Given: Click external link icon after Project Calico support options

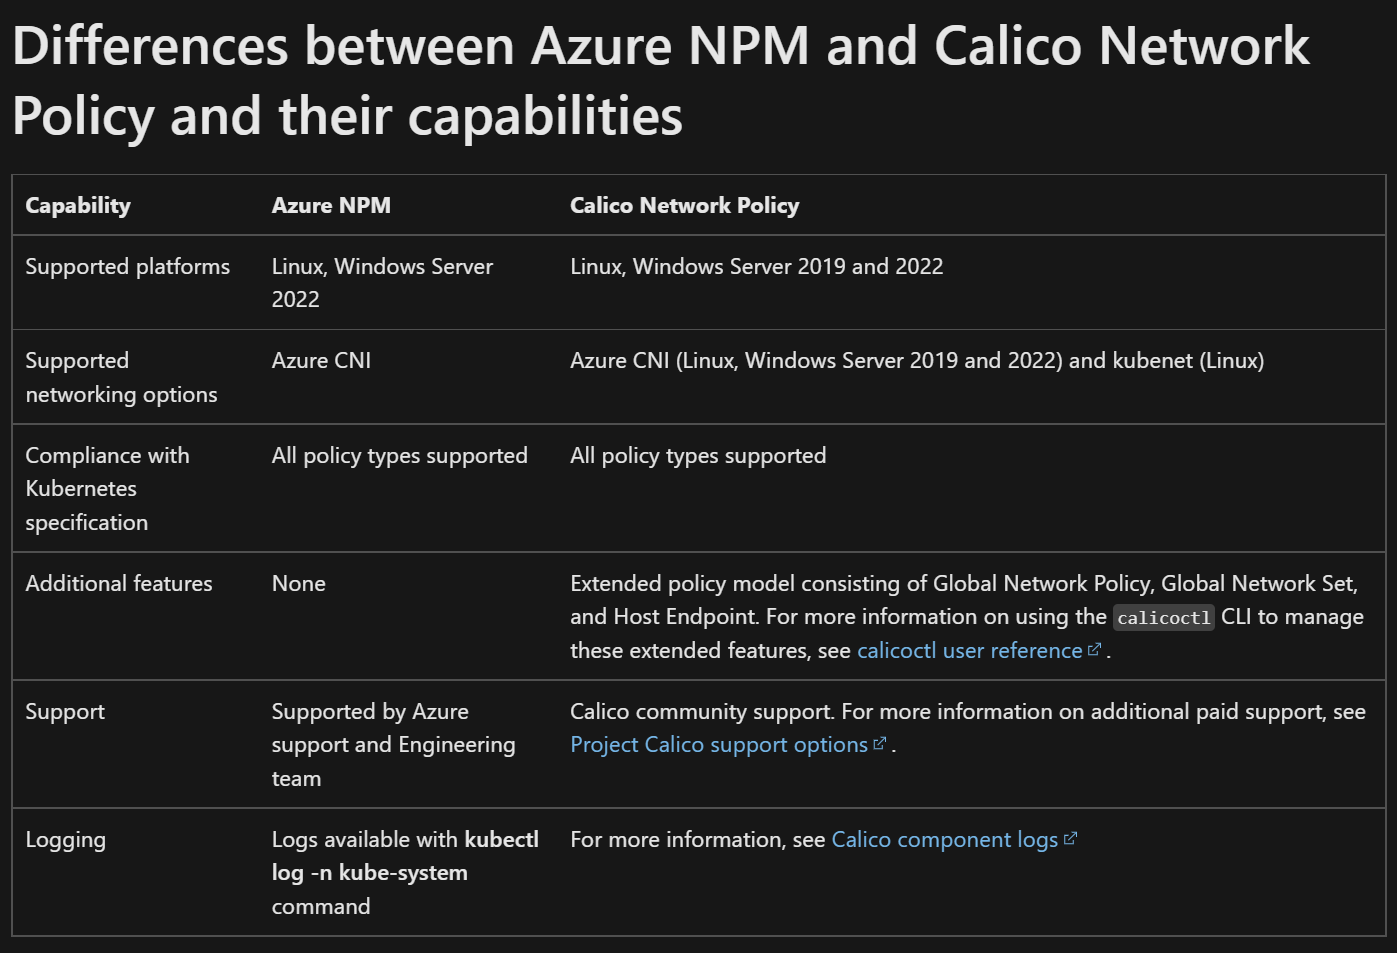Looking at the screenshot, I should (880, 744).
